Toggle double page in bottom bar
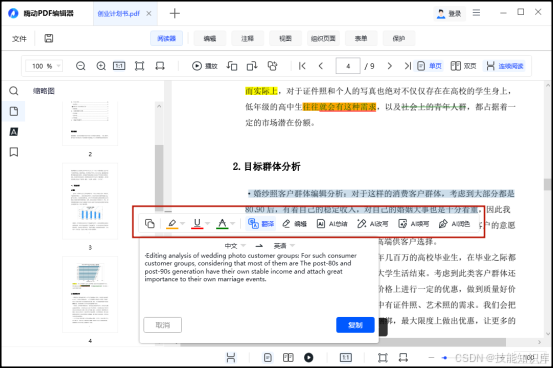This screenshot has width=553, height=369. pyautogui.click(x=288, y=358)
